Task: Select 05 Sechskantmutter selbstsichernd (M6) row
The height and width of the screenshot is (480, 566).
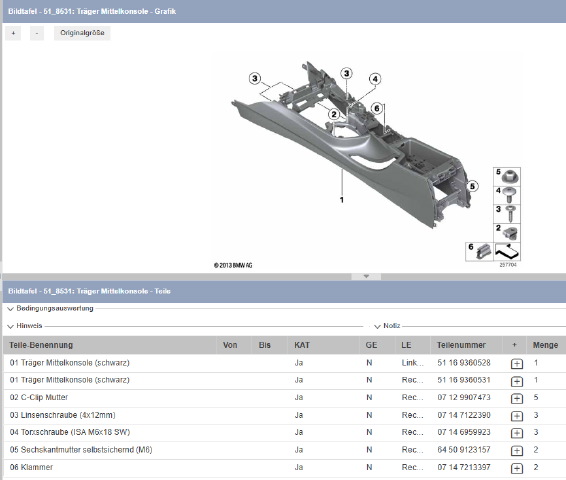Action: pyautogui.click(x=284, y=450)
